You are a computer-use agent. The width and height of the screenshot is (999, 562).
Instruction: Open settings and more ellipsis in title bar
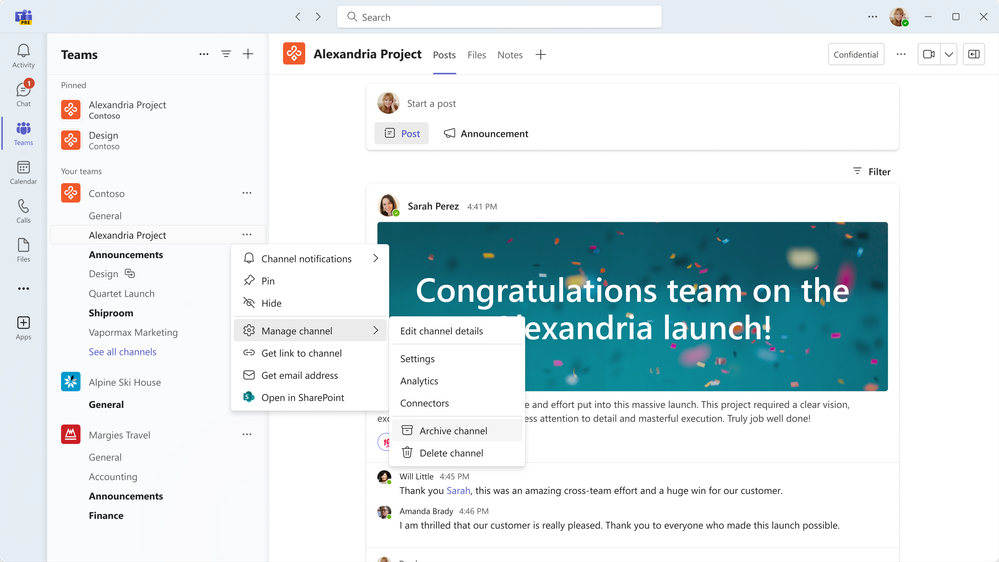pos(872,17)
